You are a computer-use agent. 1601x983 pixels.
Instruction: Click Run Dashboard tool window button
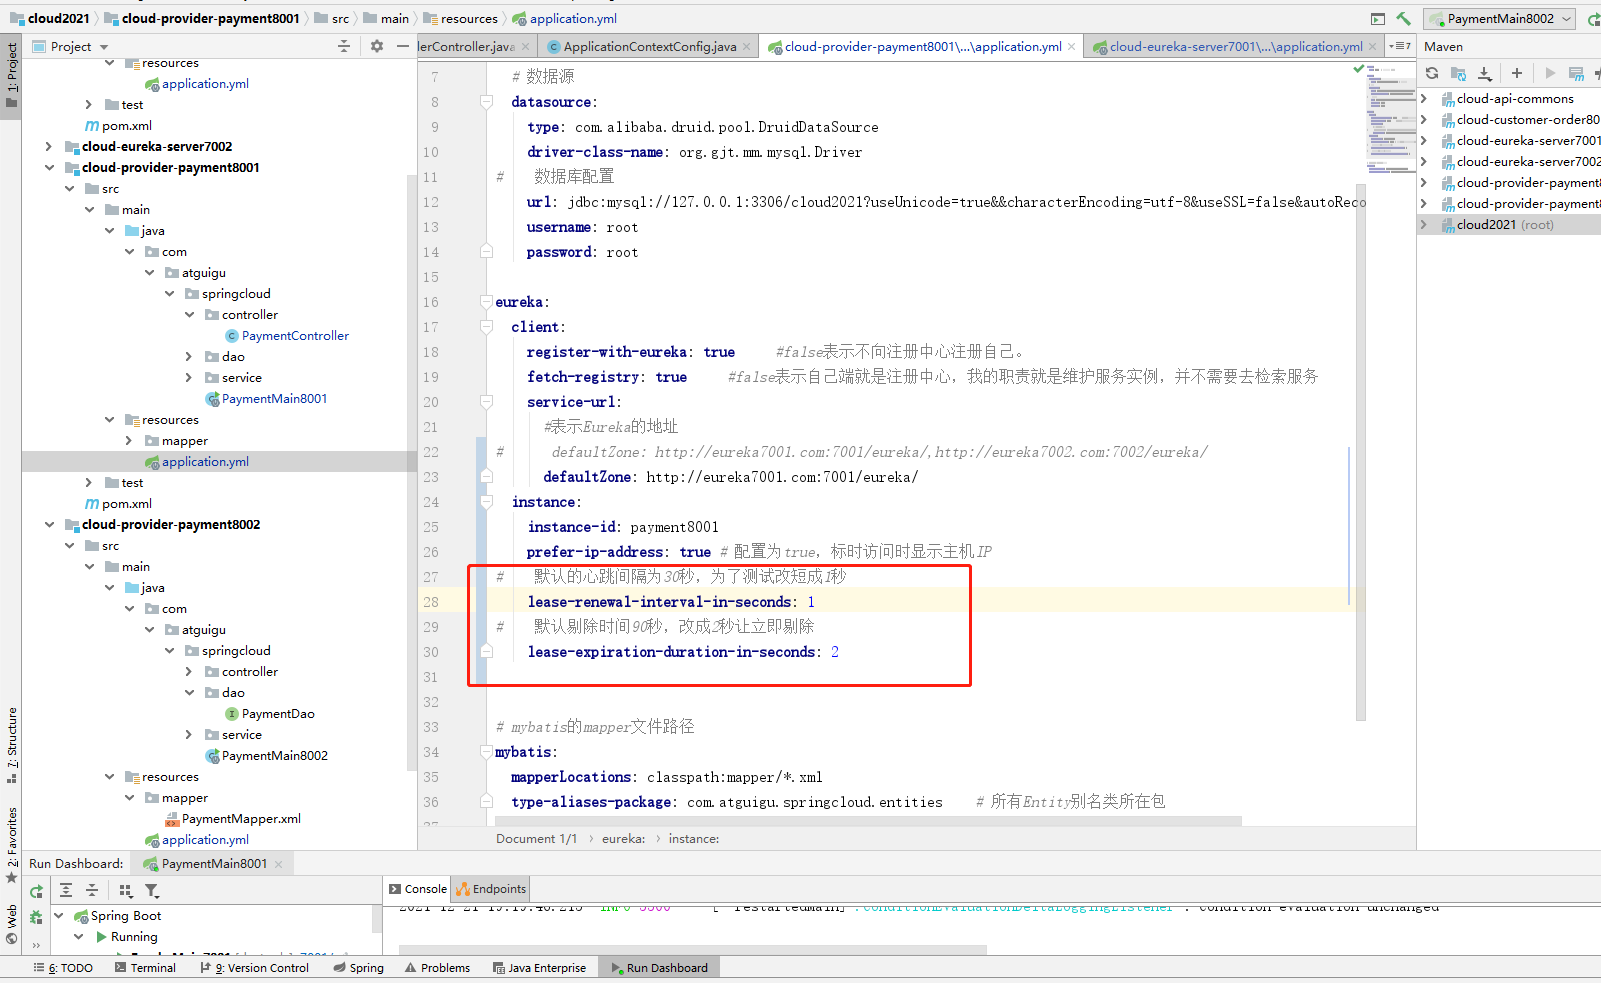pyautogui.click(x=659, y=968)
